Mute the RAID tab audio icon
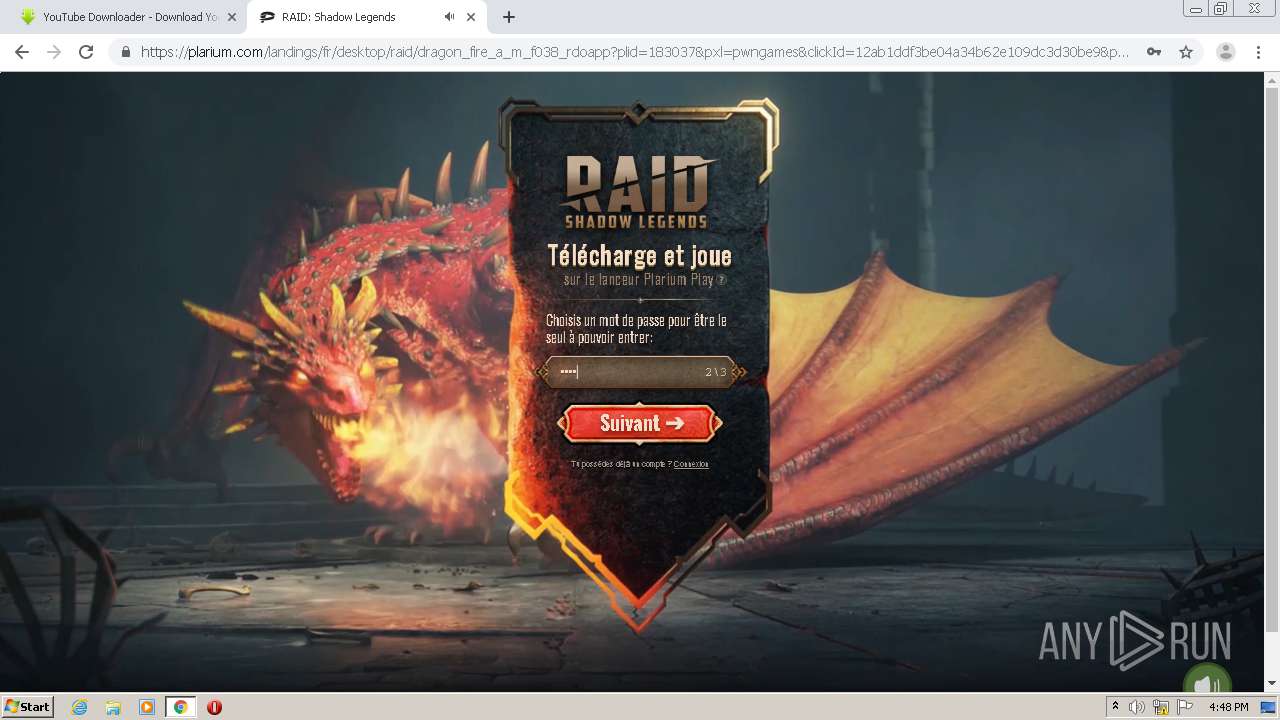1280x720 pixels. click(449, 17)
